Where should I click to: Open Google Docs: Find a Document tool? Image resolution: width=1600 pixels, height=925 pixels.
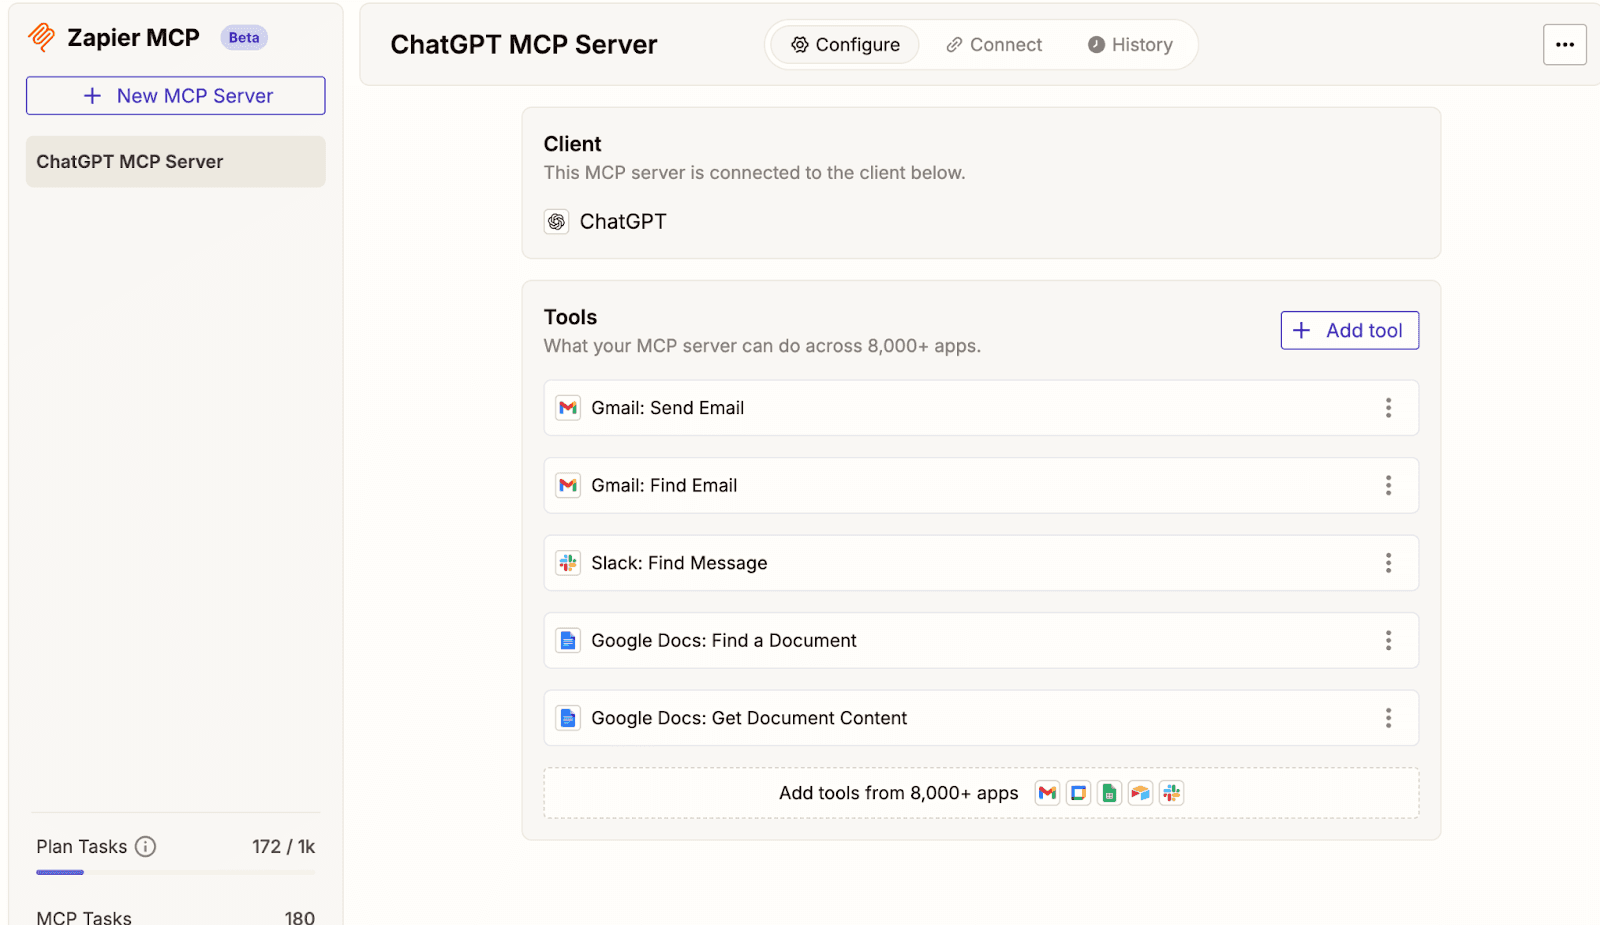[981, 641]
